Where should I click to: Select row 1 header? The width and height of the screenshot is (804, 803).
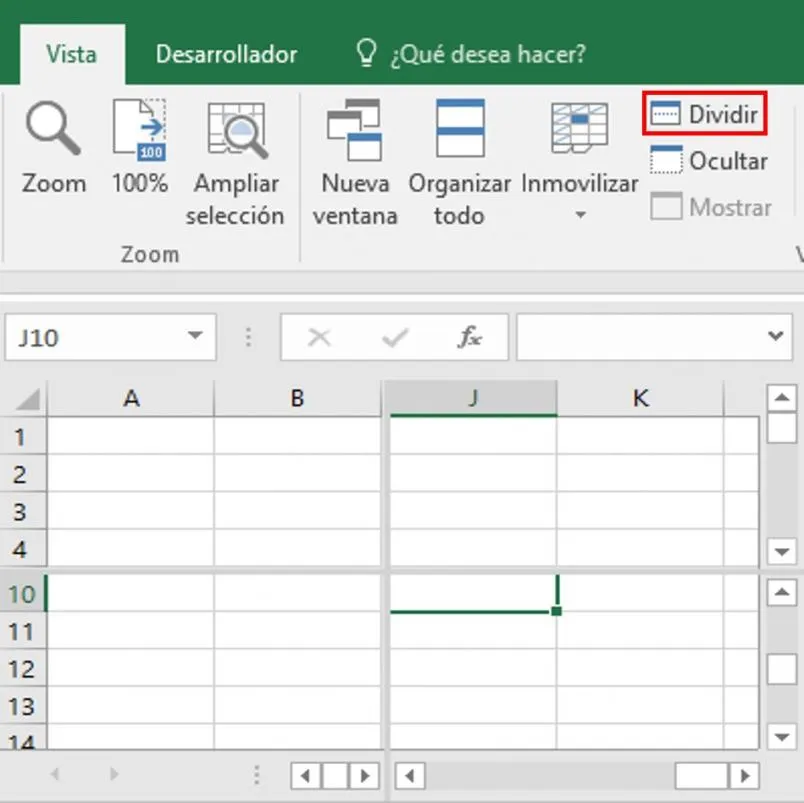click(21, 436)
